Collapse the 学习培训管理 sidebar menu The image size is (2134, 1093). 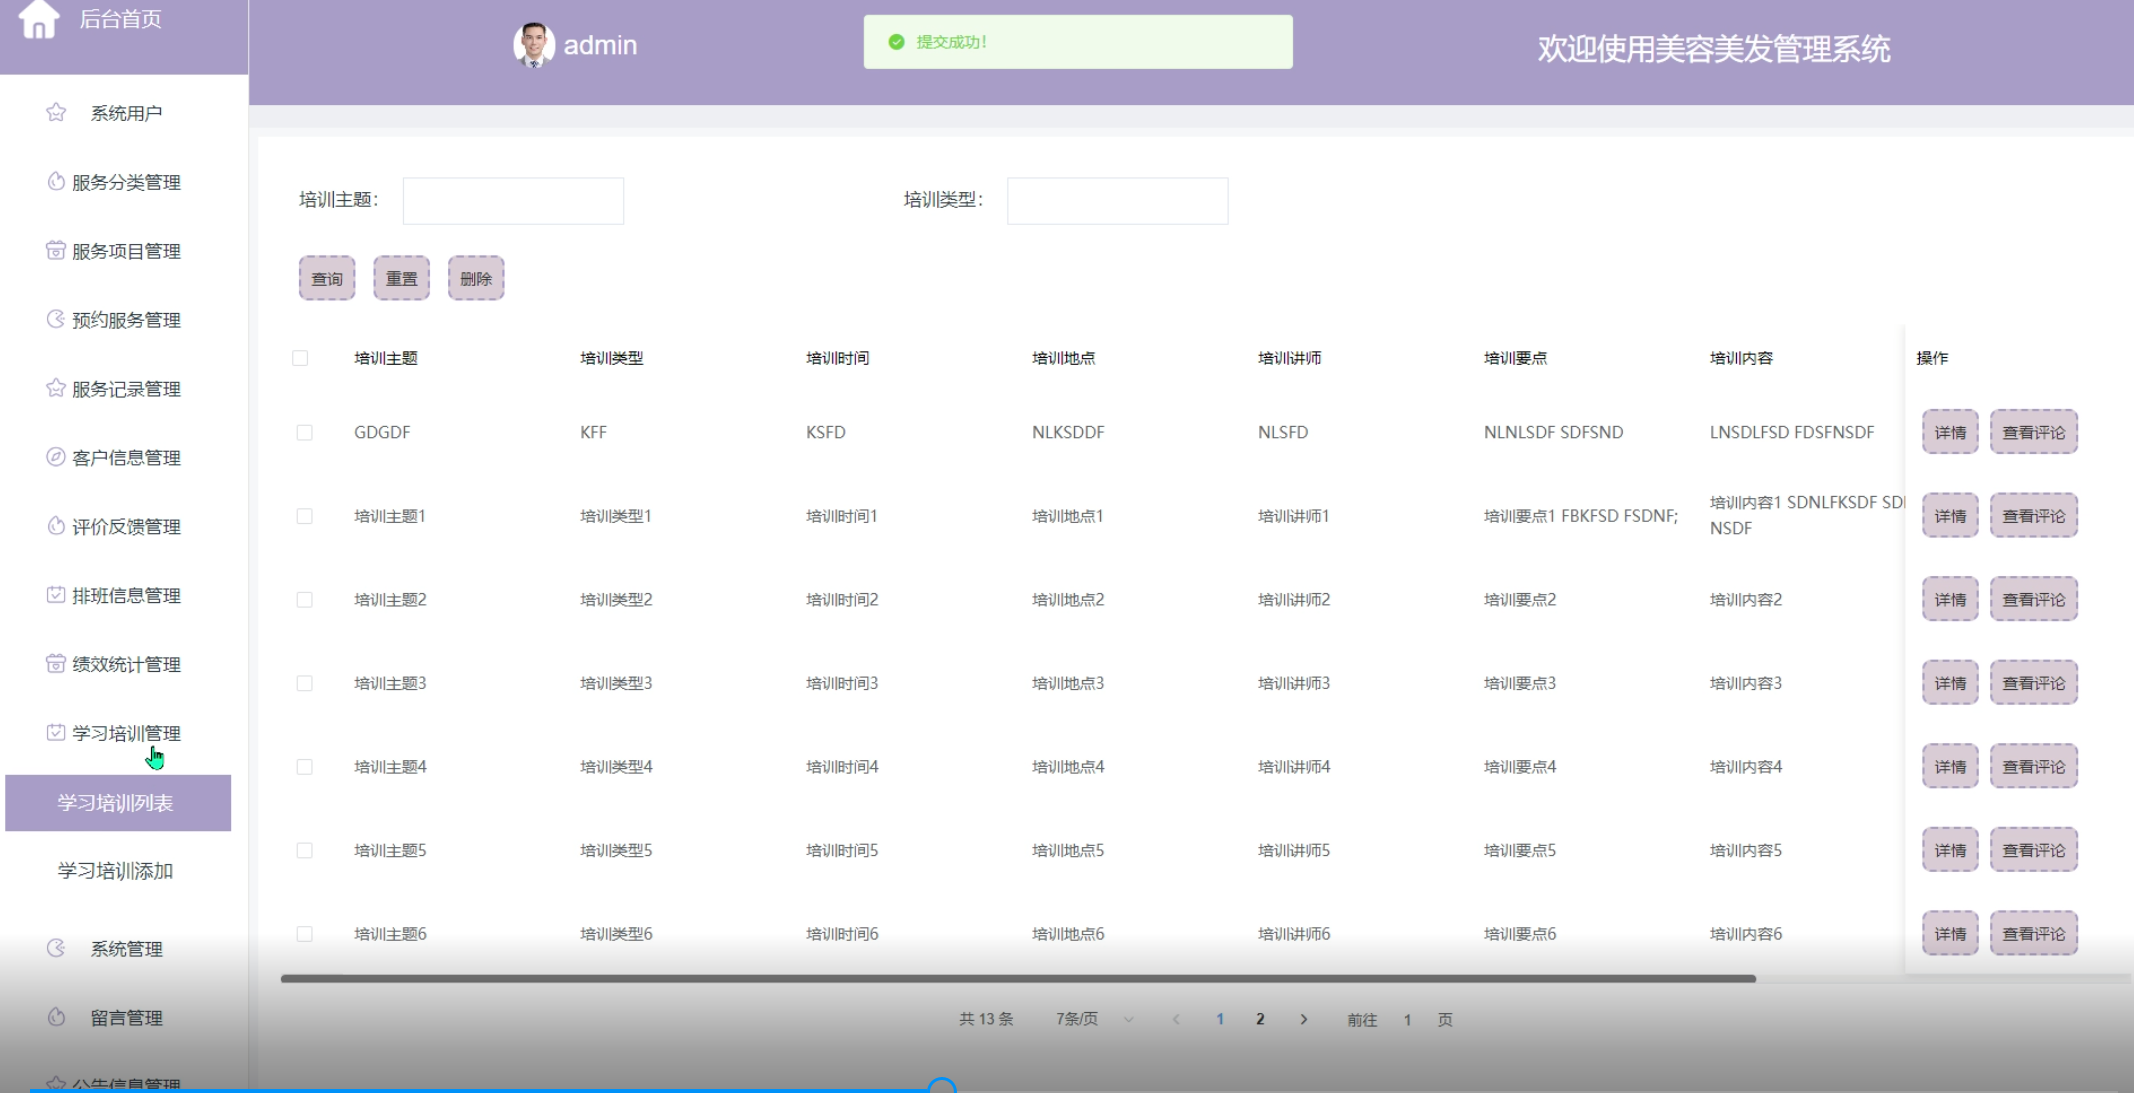(126, 733)
